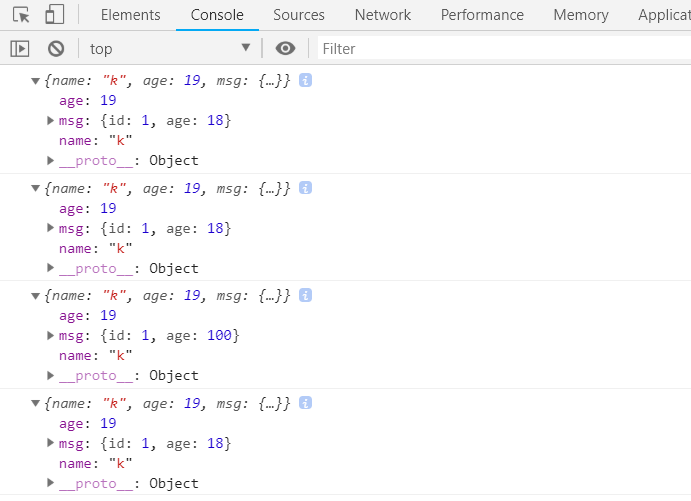
Task: Switch to the Elements tab
Action: click(x=130, y=15)
